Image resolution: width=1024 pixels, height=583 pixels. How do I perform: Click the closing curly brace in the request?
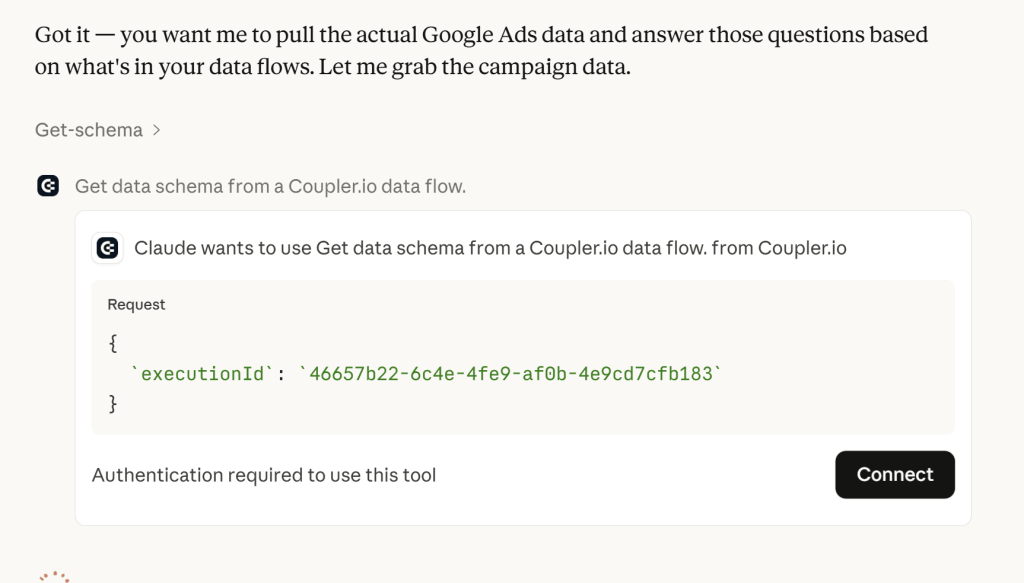point(113,404)
